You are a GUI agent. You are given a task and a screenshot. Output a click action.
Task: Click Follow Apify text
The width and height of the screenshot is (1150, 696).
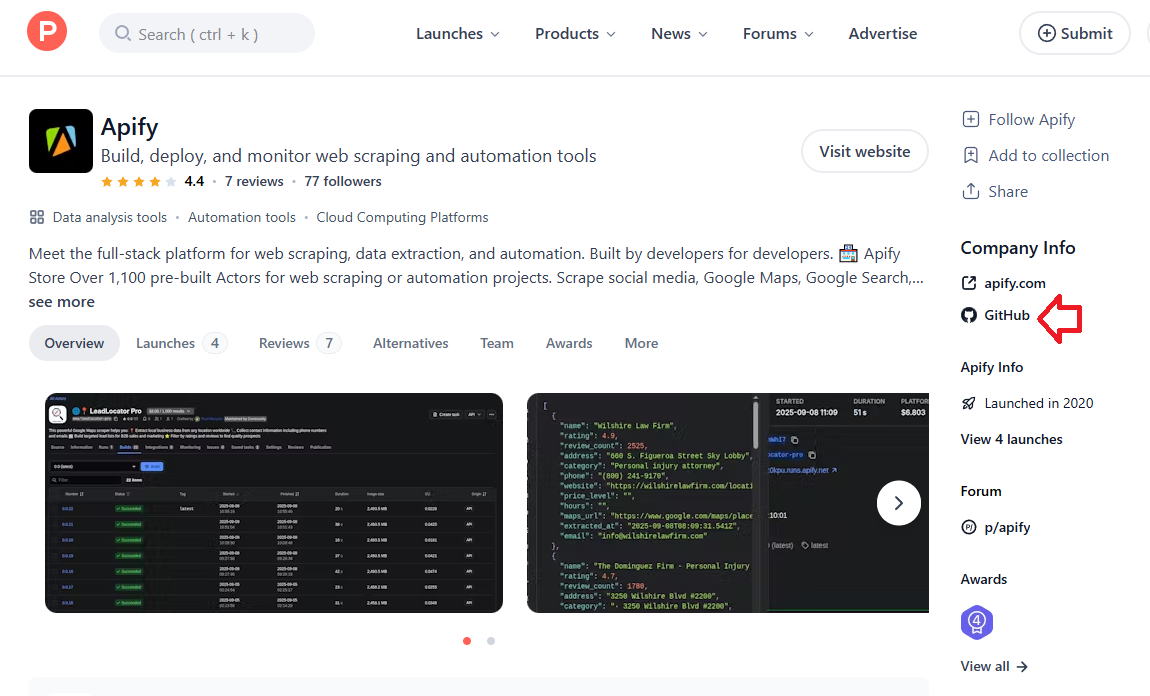1031,120
